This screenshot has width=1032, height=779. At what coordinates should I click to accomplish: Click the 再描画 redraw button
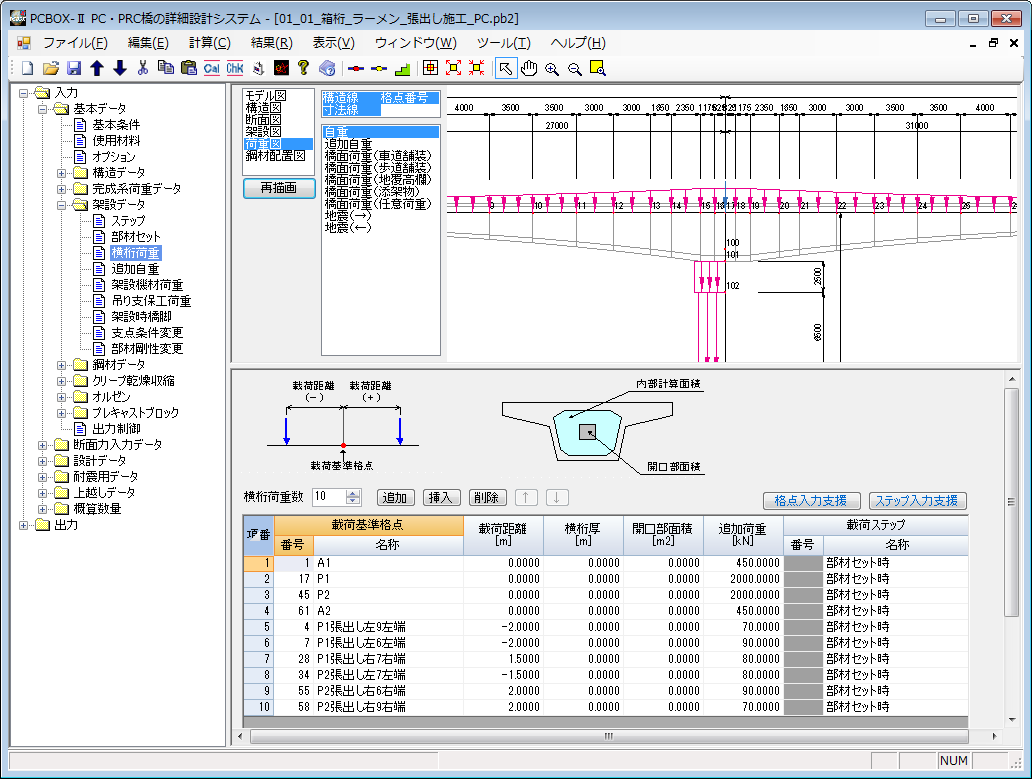coord(279,188)
